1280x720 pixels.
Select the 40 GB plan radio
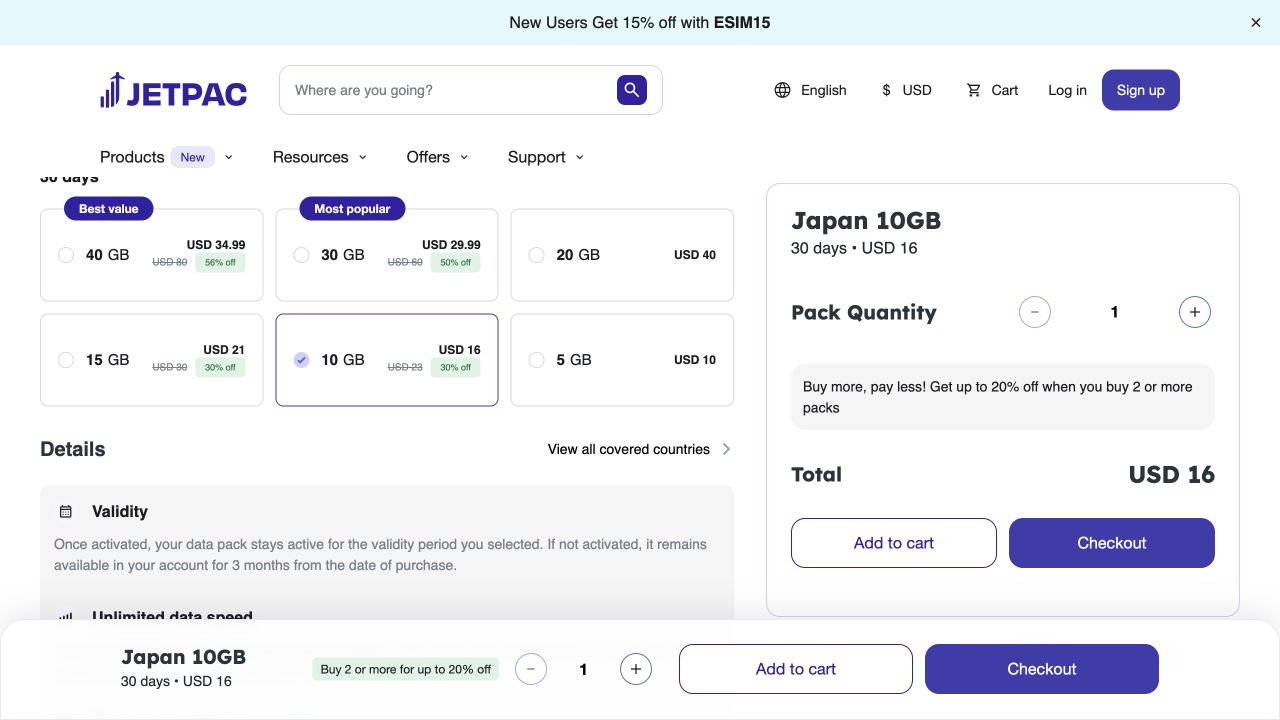(66, 255)
